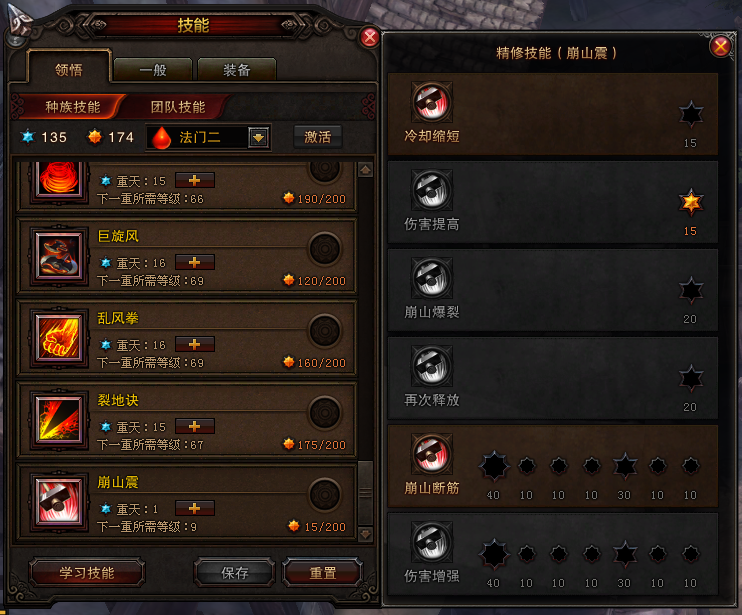
Task: Click the 重置 reset button
Action: pos(323,573)
